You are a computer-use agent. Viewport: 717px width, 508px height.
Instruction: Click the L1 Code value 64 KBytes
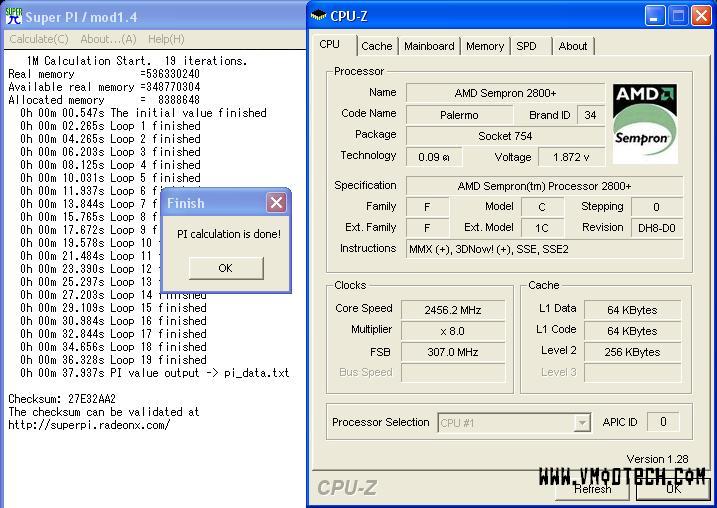(x=632, y=331)
